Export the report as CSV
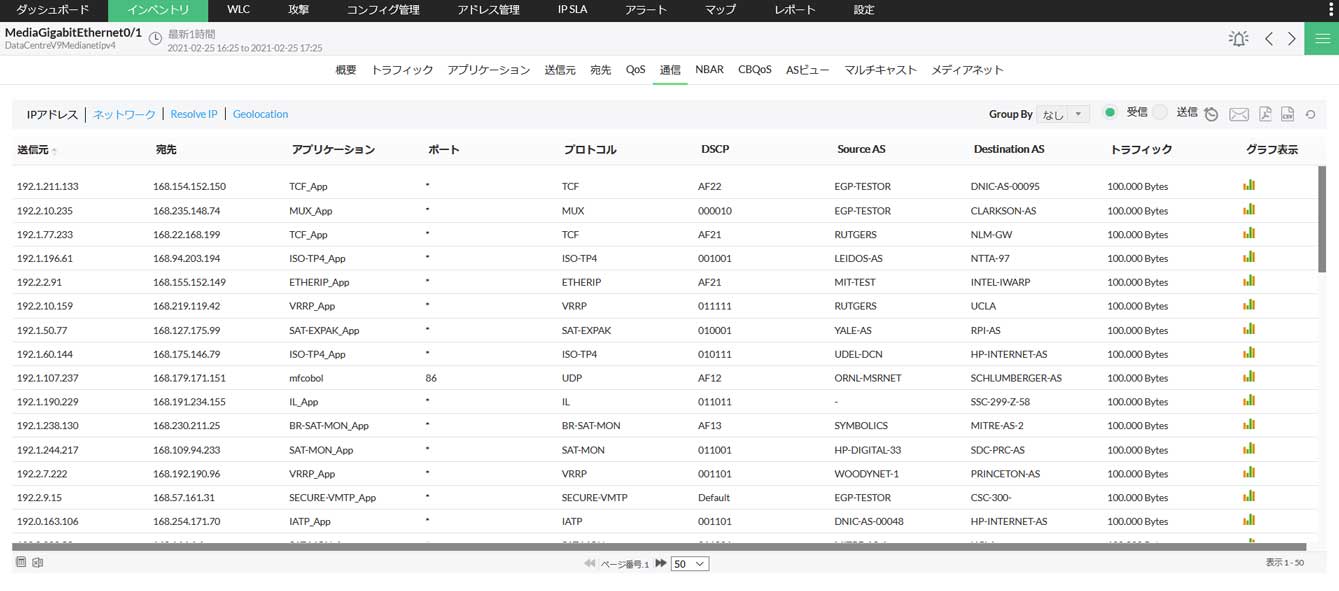This screenshot has width=1339, height=591. click(x=1287, y=114)
